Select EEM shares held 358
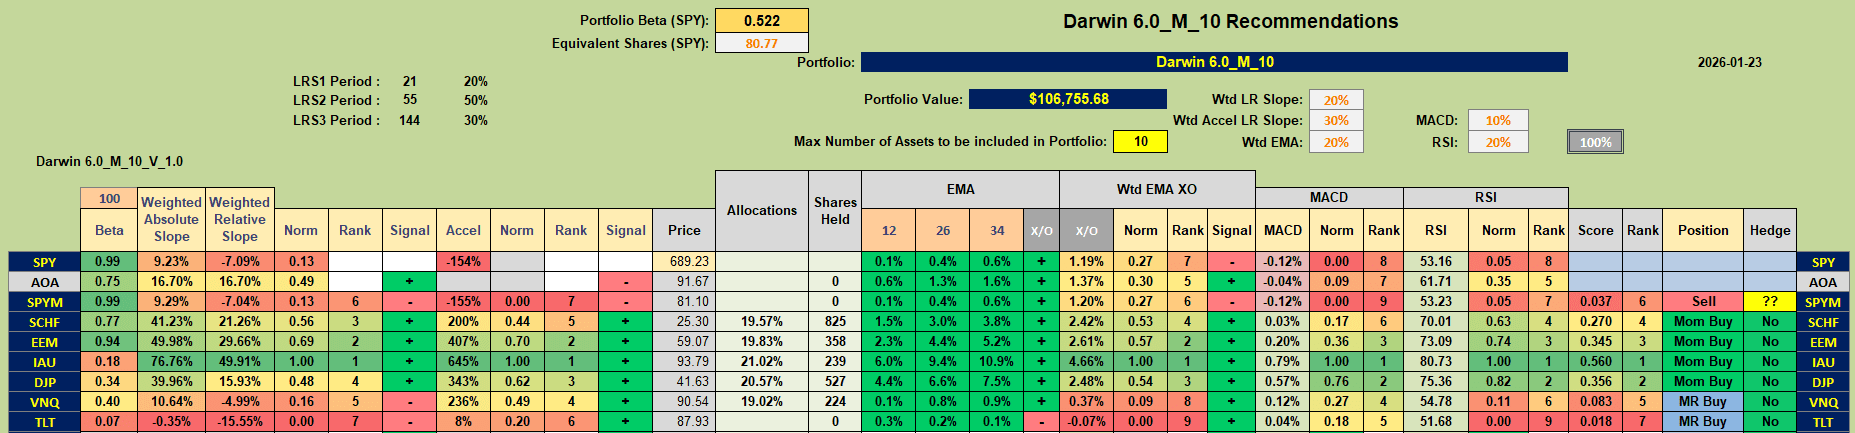 (835, 341)
